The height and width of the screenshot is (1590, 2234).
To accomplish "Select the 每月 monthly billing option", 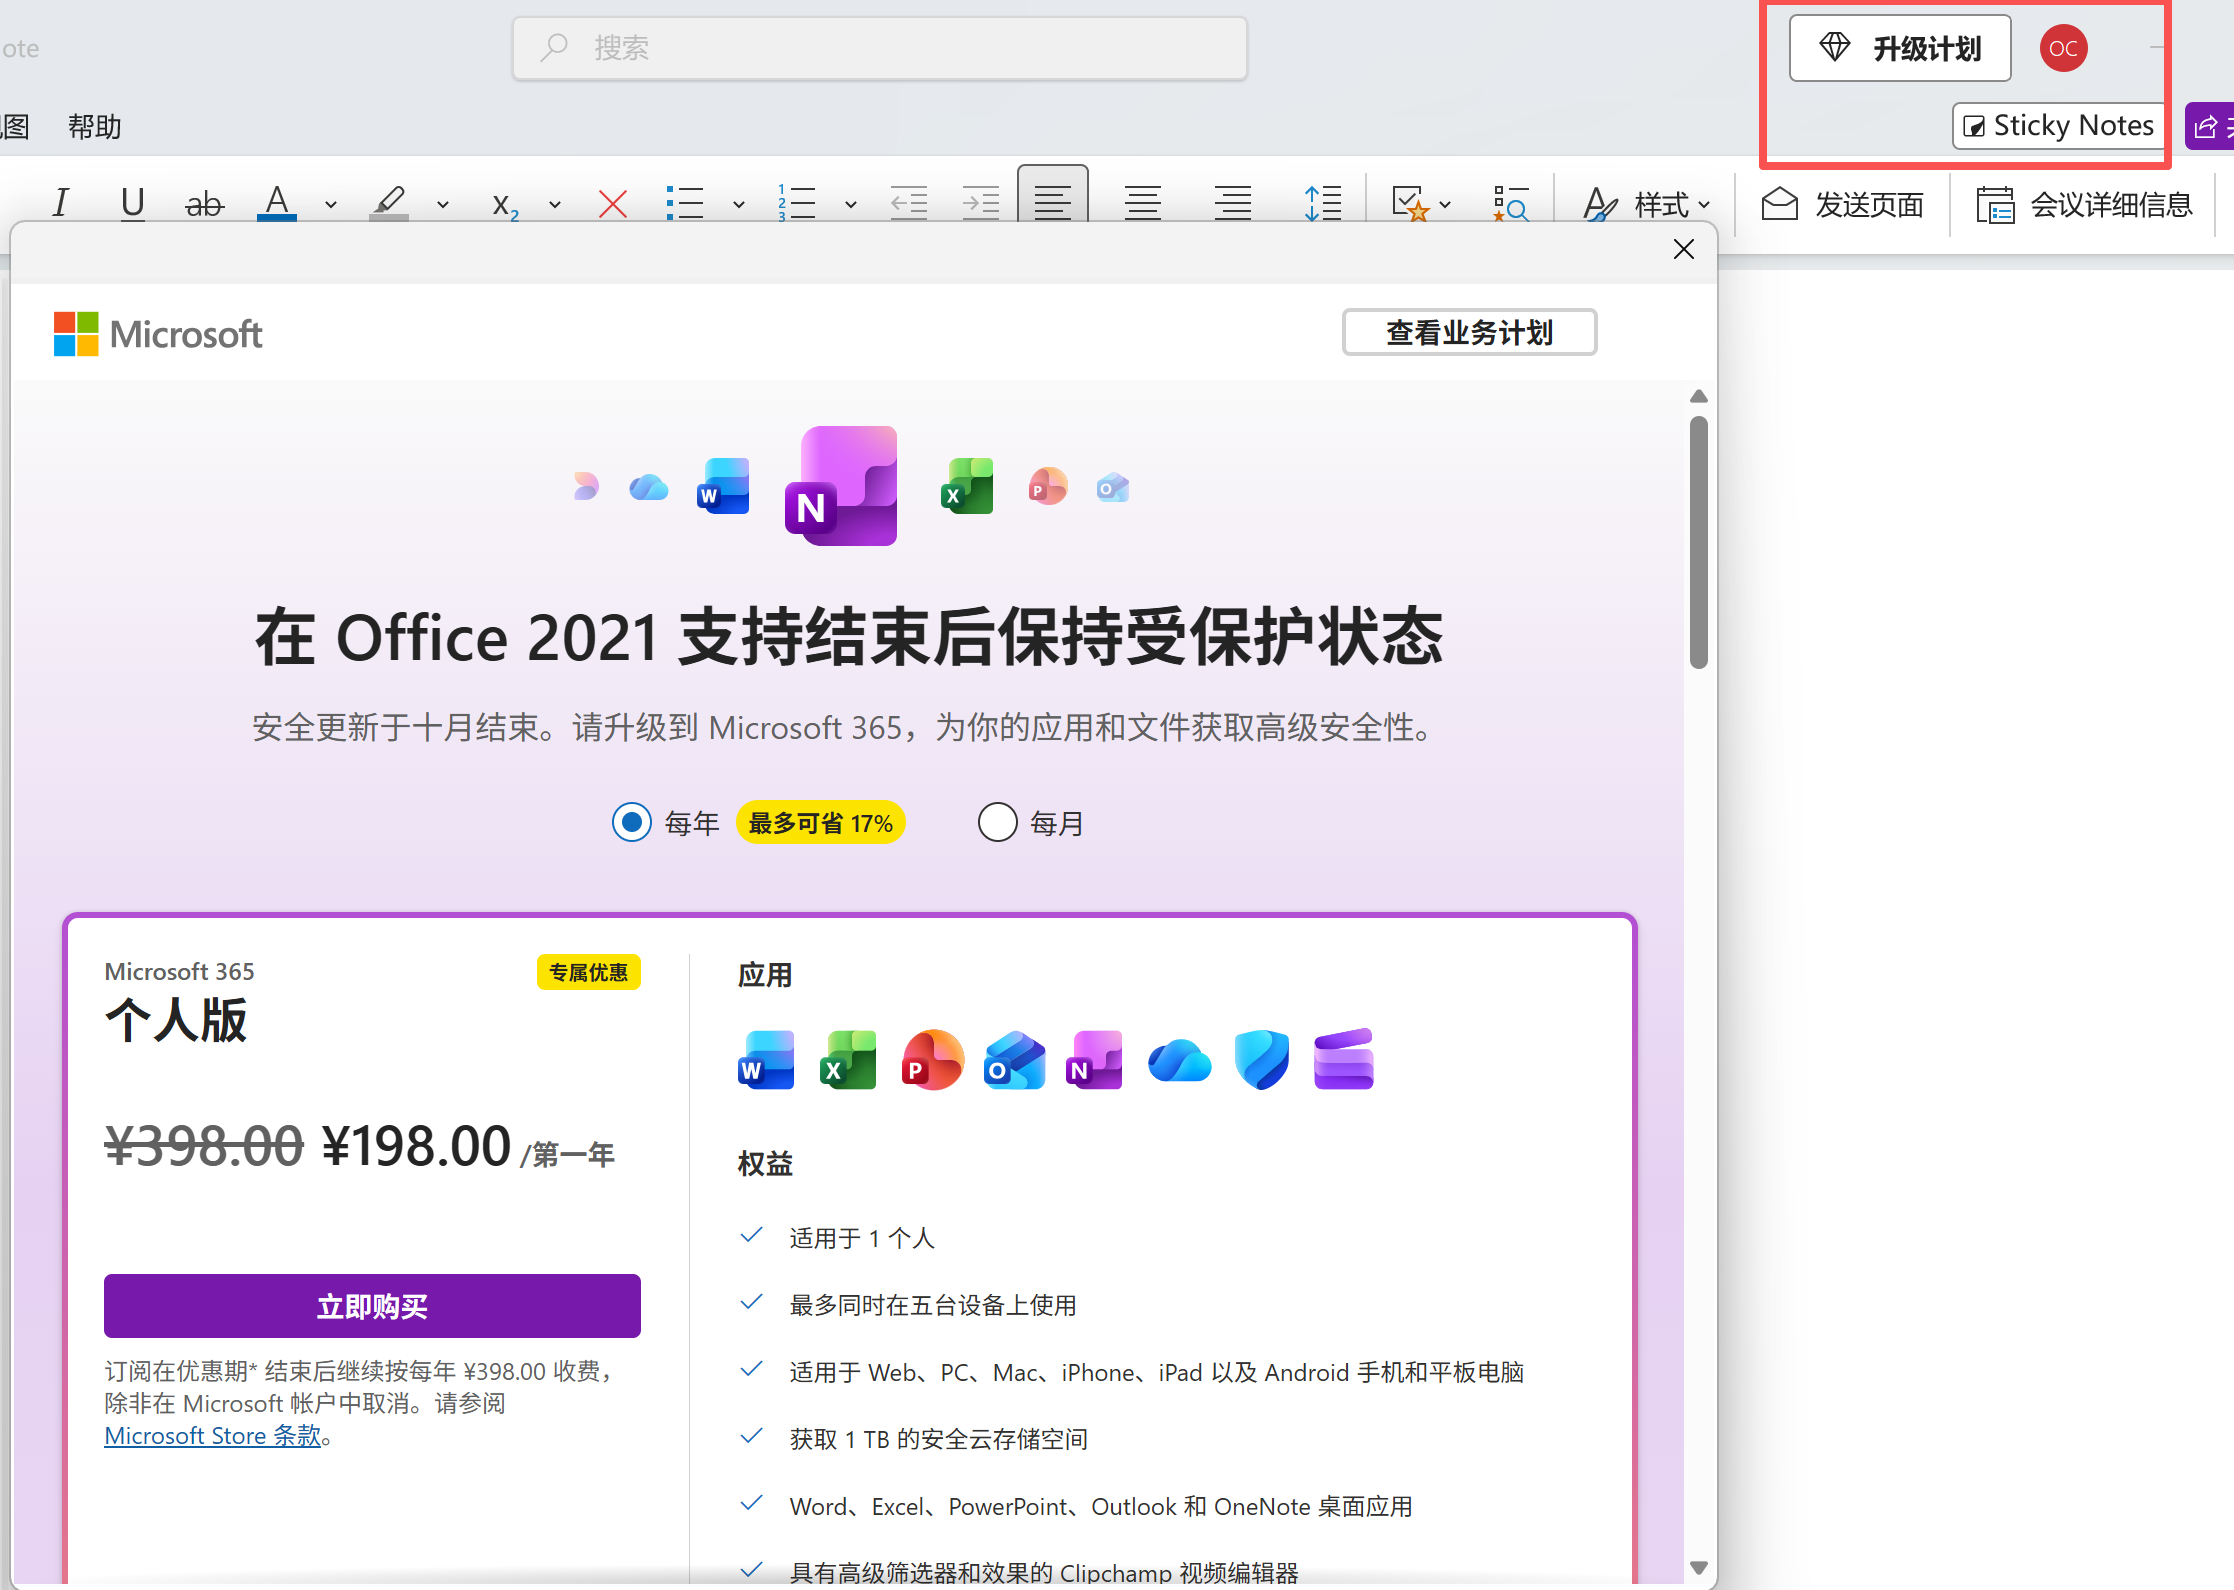I will coord(997,823).
